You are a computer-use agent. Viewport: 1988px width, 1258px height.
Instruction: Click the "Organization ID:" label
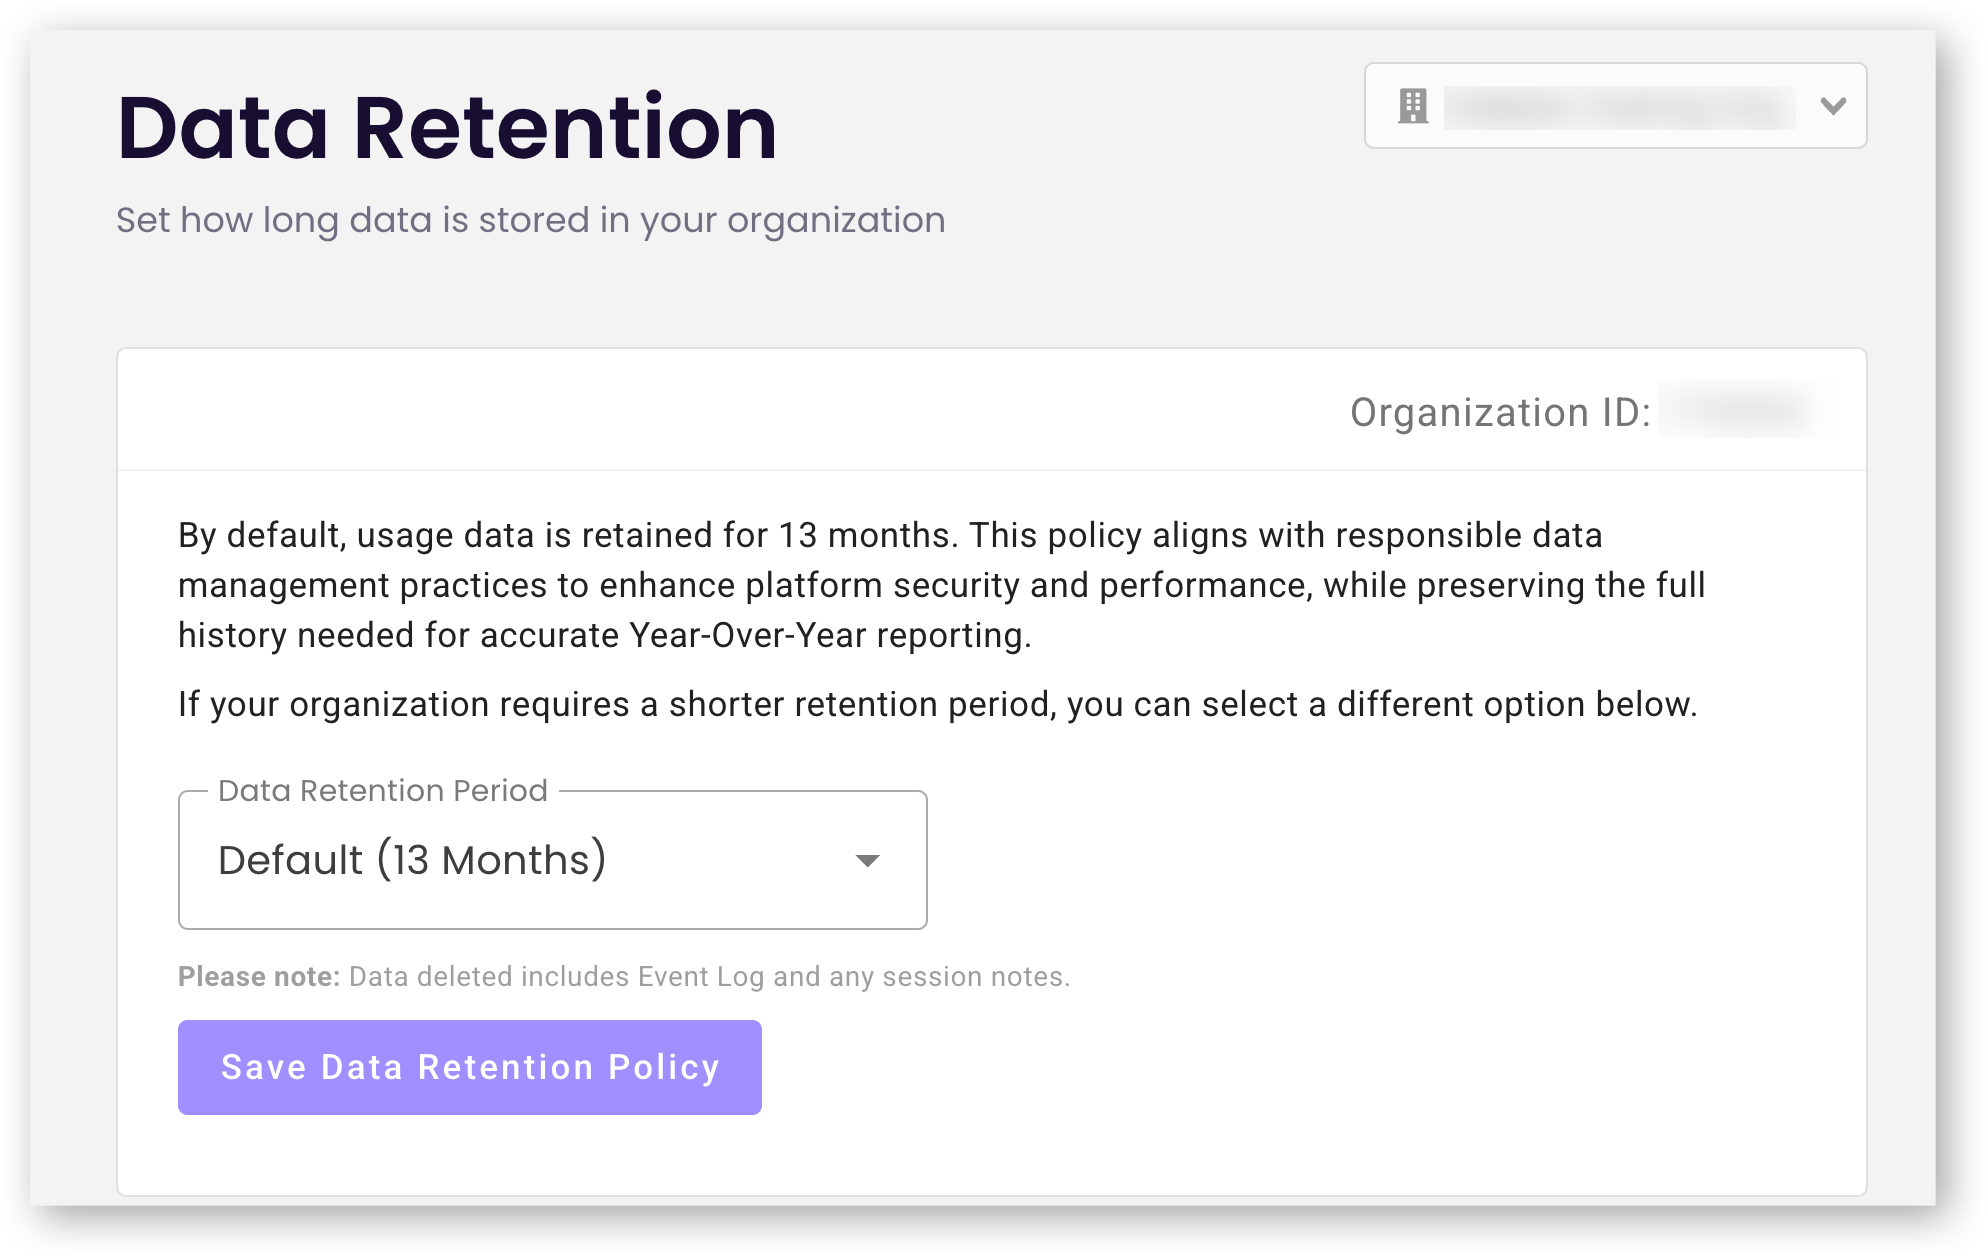point(1499,412)
